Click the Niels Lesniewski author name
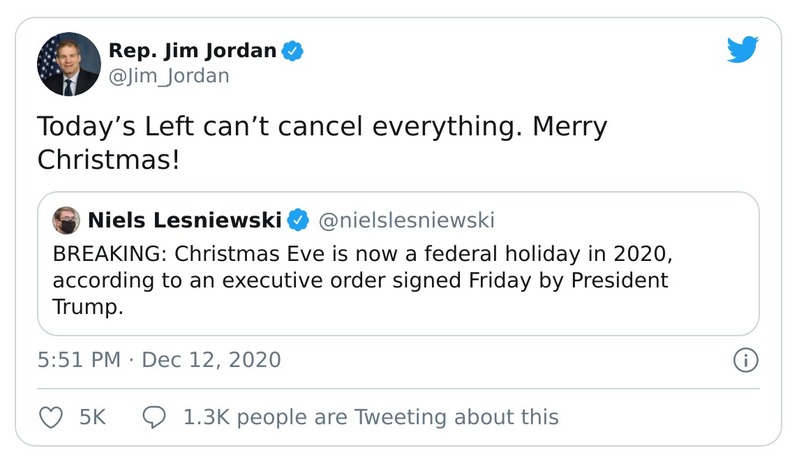The image size is (799, 464). tap(184, 219)
